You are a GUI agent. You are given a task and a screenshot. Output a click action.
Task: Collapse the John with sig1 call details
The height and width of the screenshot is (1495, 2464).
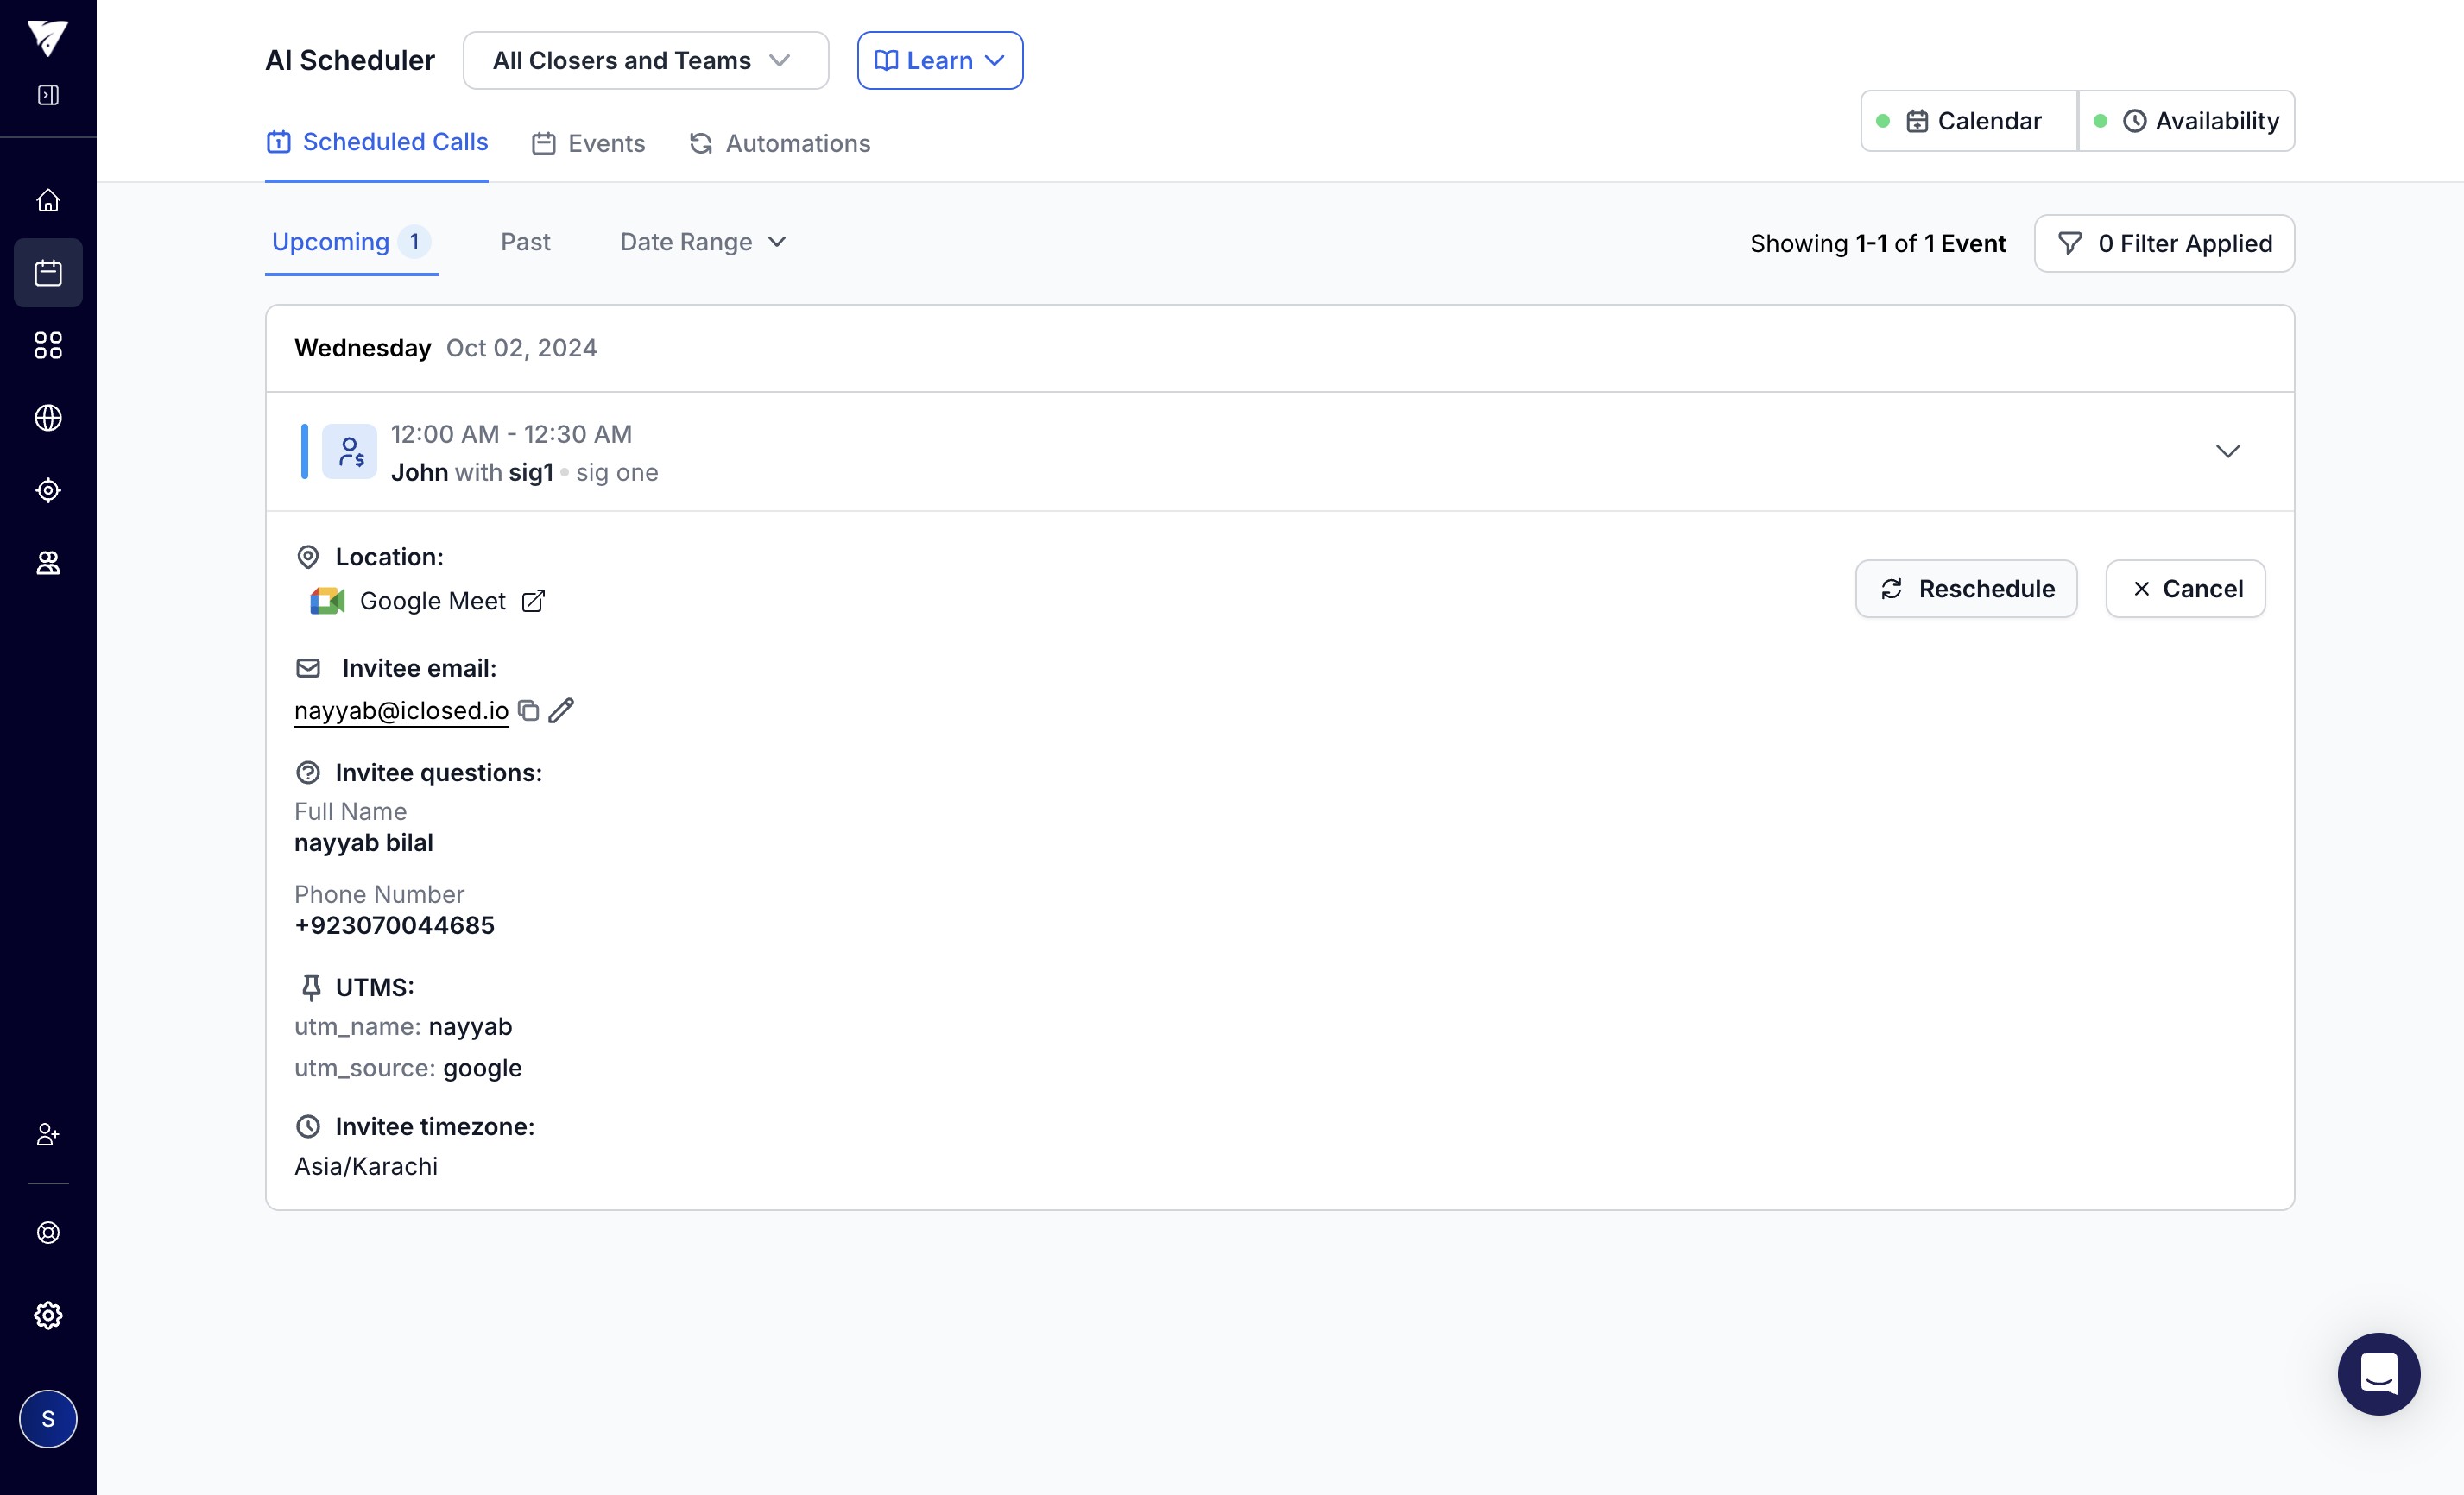point(2227,452)
